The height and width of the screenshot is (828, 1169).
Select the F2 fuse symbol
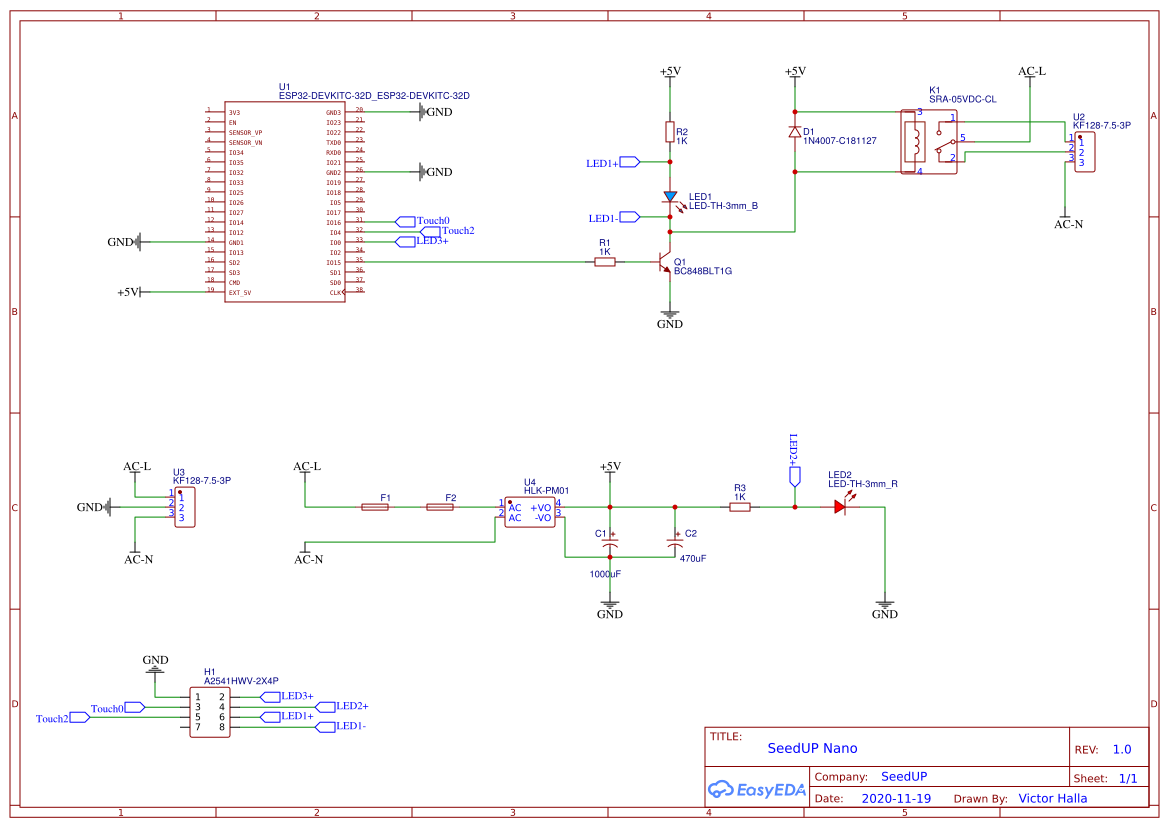(x=440, y=507)
